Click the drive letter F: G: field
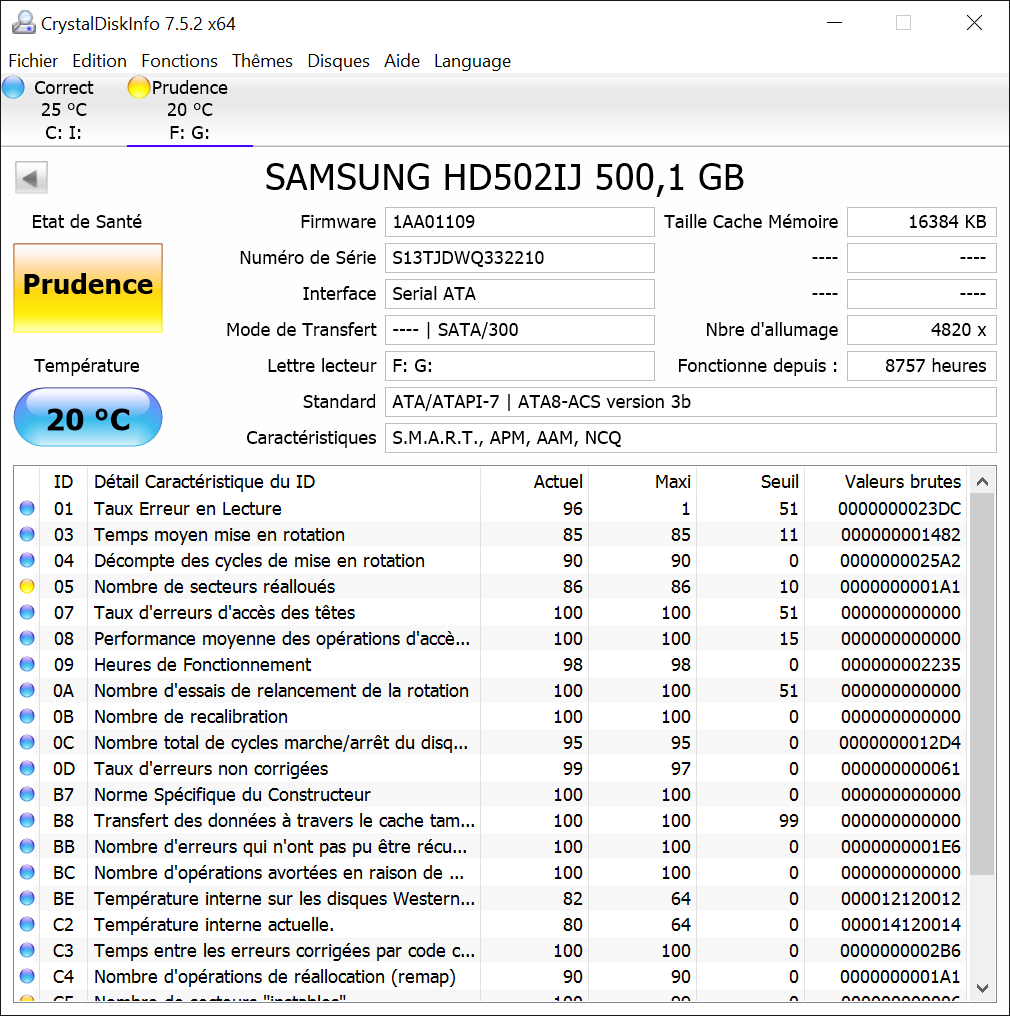This screenshot has width=1010, height=1016. tap(519, 366)
